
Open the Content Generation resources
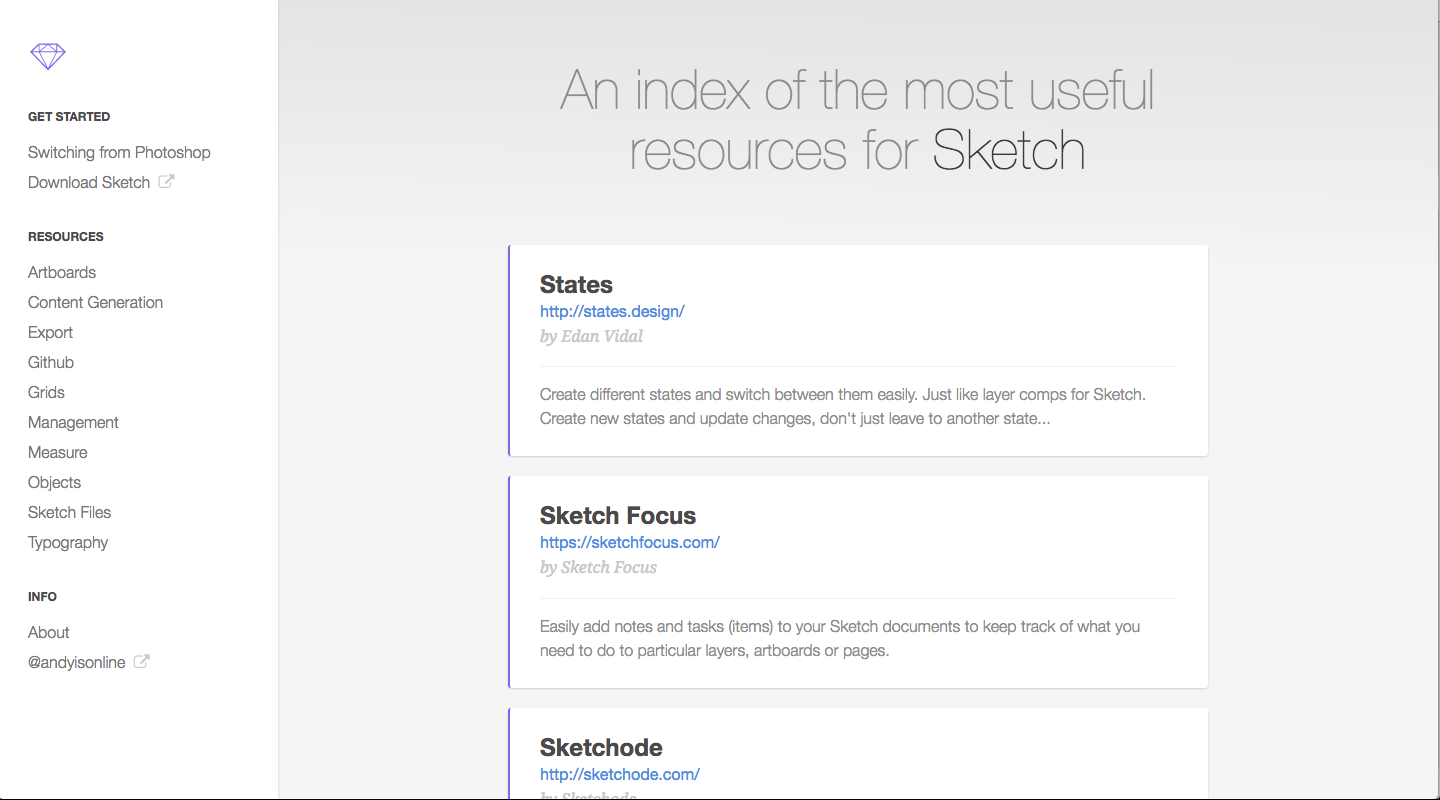pos(95,302)
